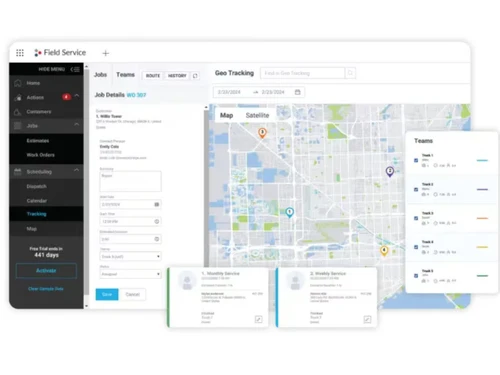Click the Geo Tracking search magnifier icon
Screen dimensions: 500x375
point(350,73)
